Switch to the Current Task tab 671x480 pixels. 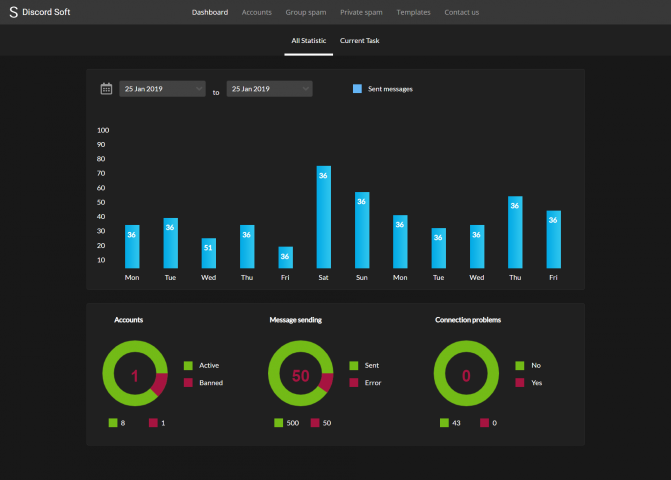point(359,41)
